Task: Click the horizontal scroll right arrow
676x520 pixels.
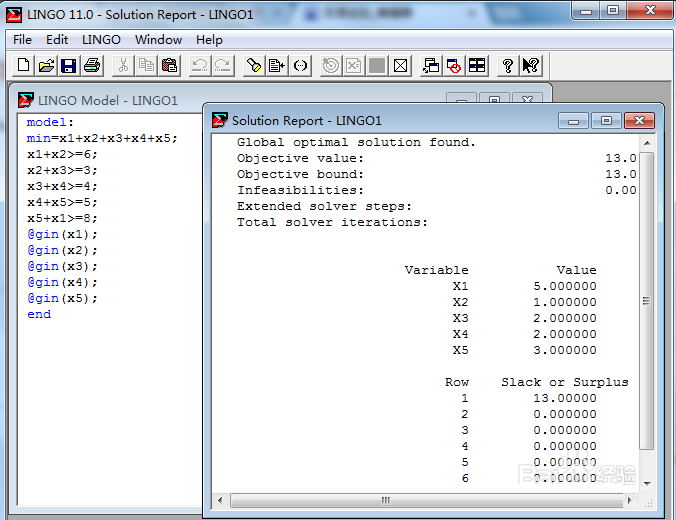Action: (630, 501)
